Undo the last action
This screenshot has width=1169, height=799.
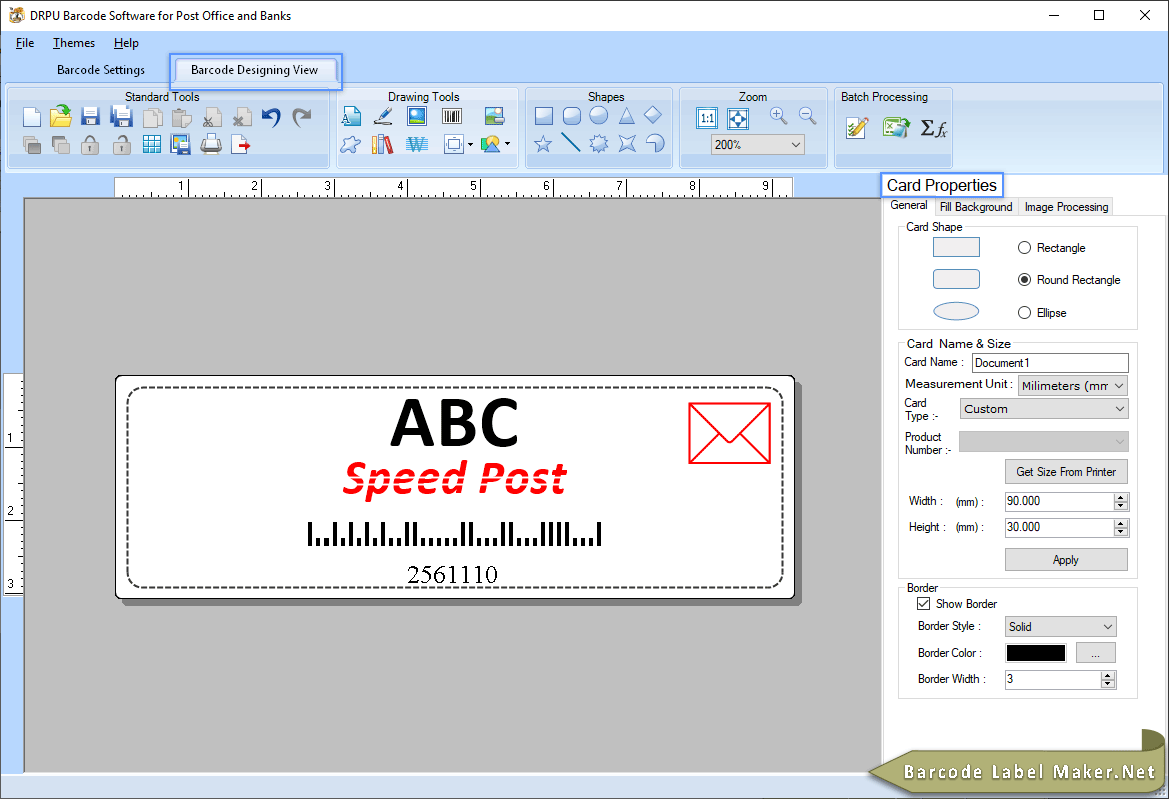pos(271,117)
